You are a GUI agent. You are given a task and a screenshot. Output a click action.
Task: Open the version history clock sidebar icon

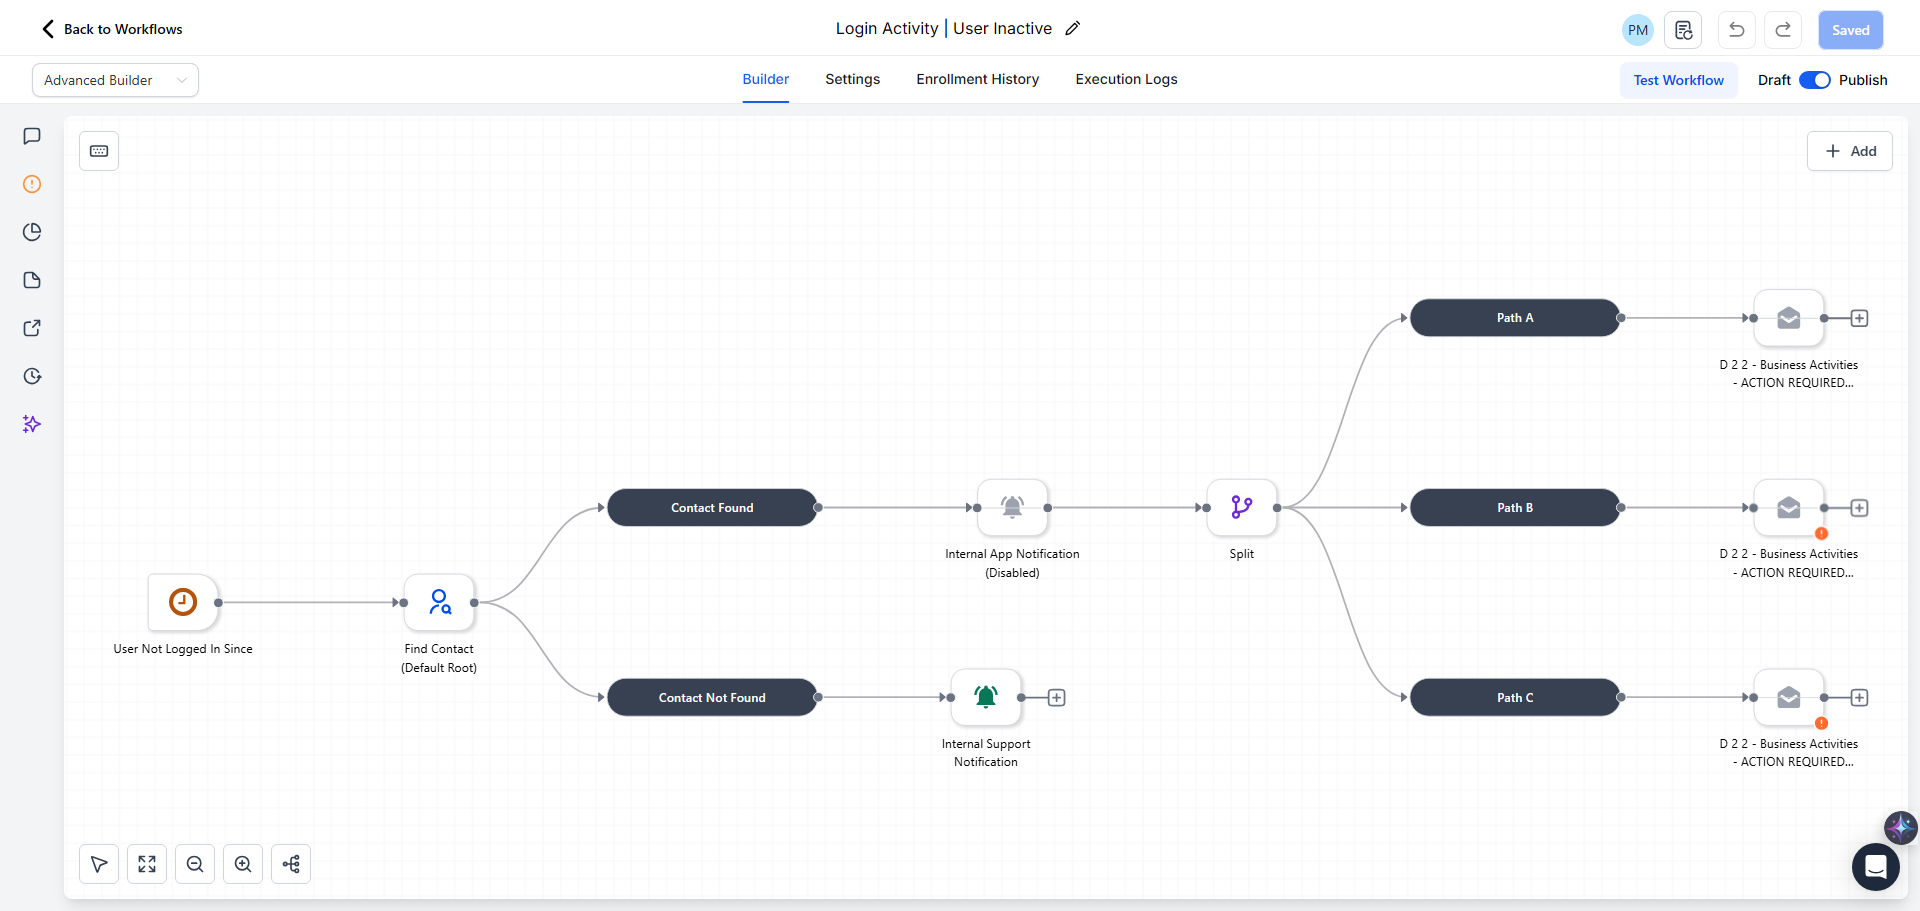(x=32, y=376)
